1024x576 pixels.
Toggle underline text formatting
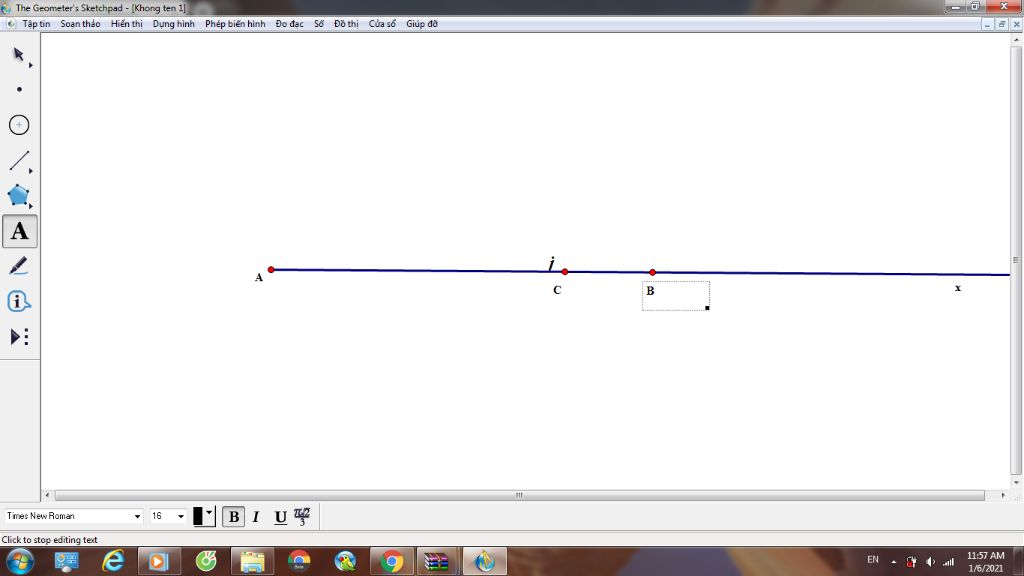pyautogui.click(x=280, y=517)
